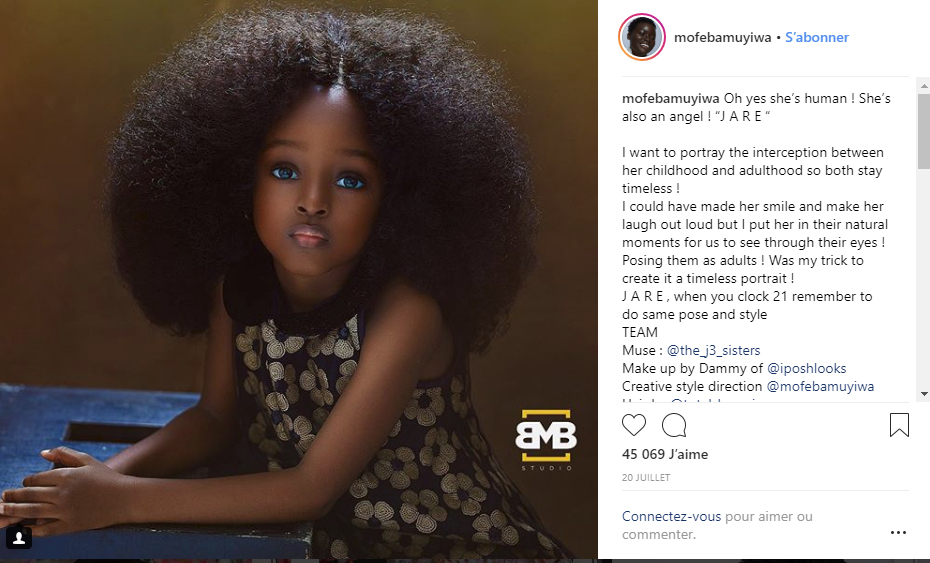Click Connectez-vous to log in
This screenshot has height=563, width=930.
(x=671, y=516)
